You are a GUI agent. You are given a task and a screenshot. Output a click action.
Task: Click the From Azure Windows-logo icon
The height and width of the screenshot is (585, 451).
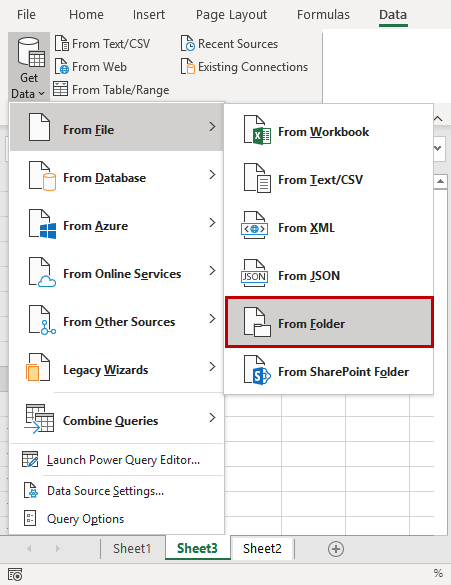click(42, 224)
